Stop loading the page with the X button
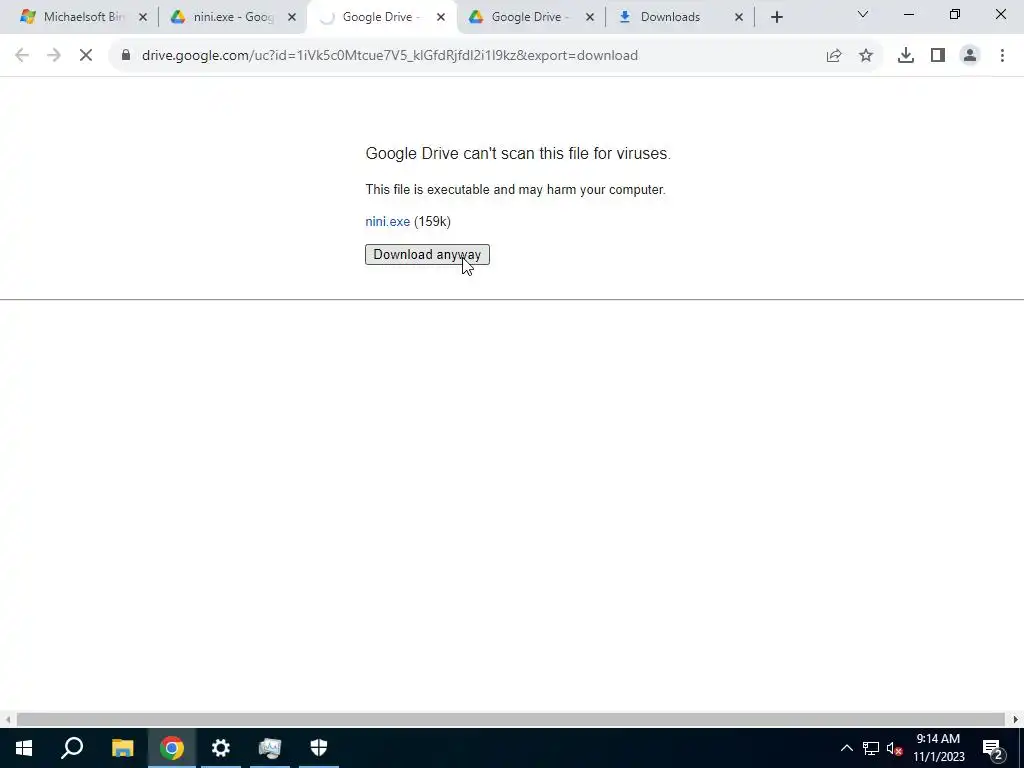The width and height of the screenshot is (1024, 768). [x=86, y=56]
